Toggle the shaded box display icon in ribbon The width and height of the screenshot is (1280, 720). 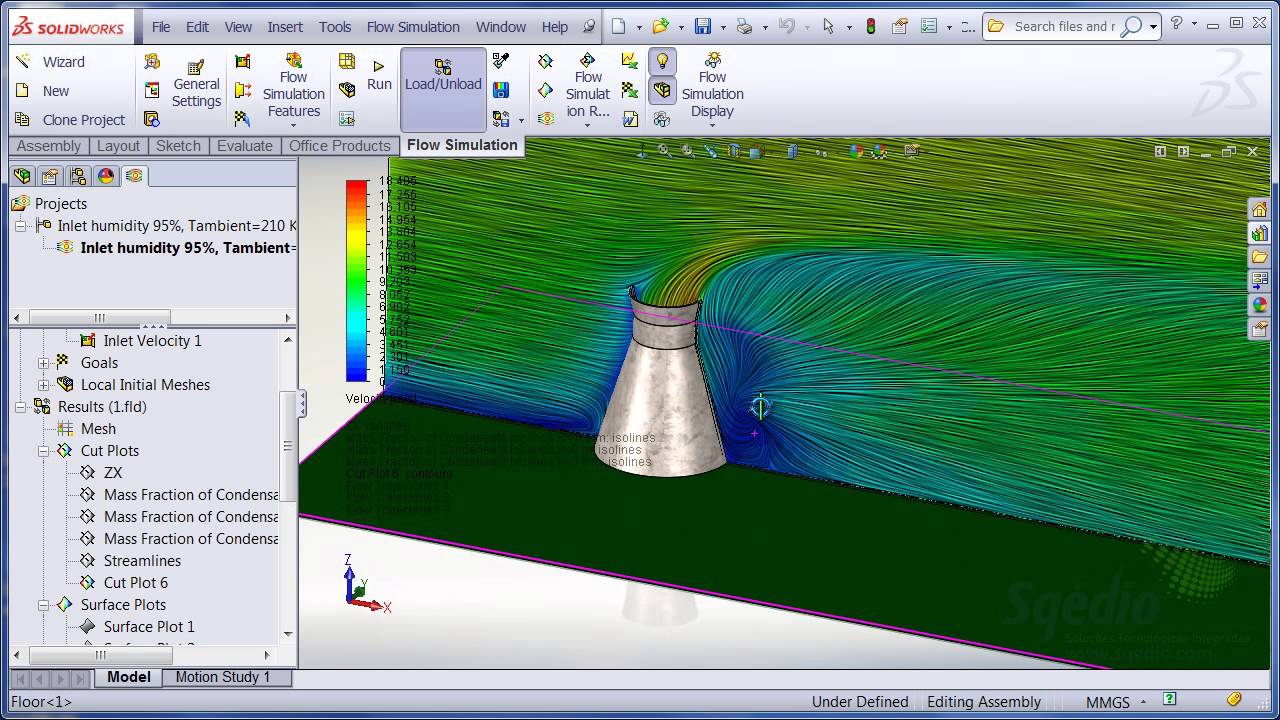tap(662, 91)
